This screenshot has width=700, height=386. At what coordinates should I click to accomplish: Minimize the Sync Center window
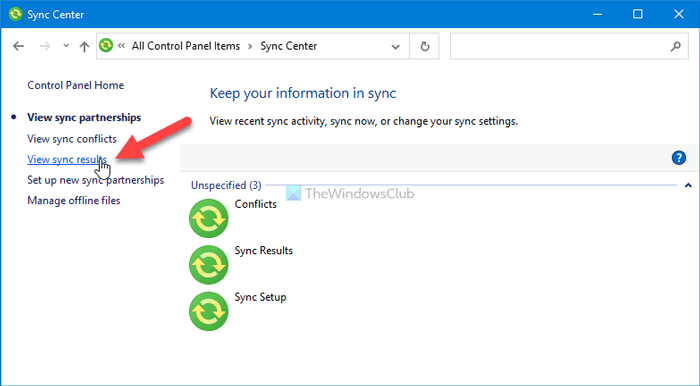point(597,14)
